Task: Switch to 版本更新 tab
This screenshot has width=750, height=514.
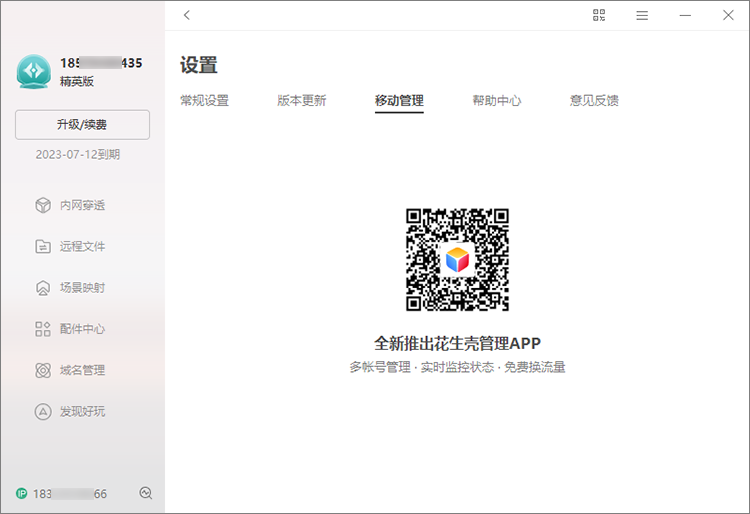Action: point(302,100)
